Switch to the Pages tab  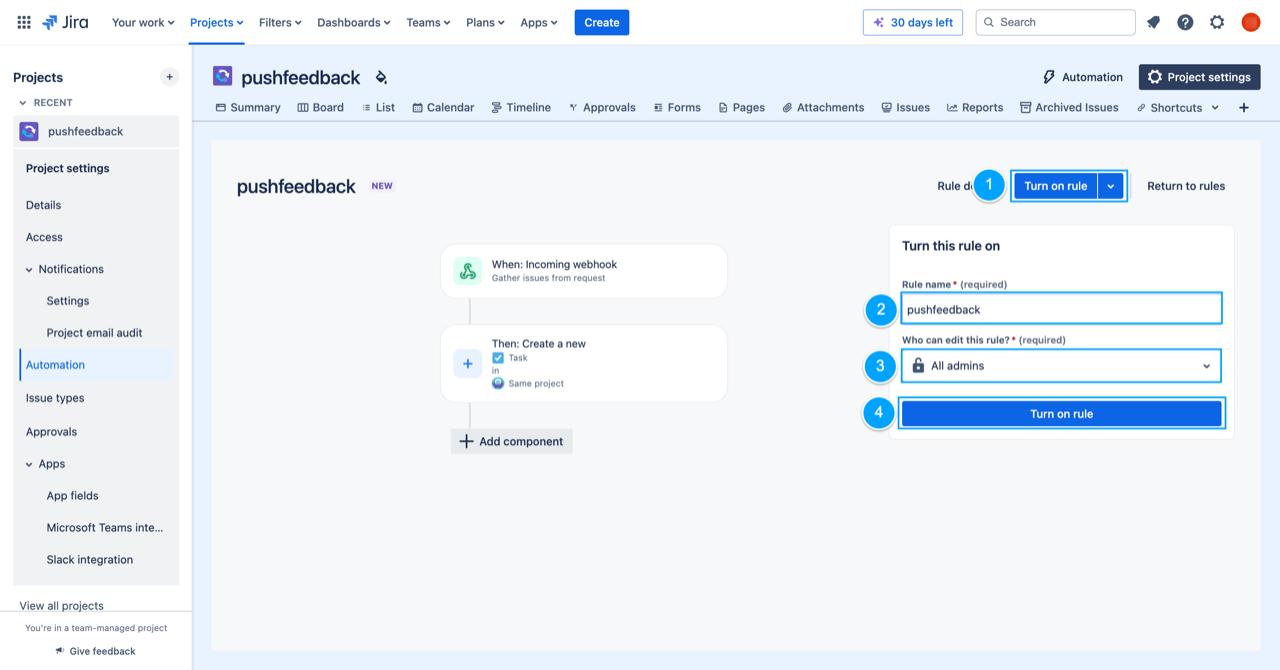click(741, 107)
